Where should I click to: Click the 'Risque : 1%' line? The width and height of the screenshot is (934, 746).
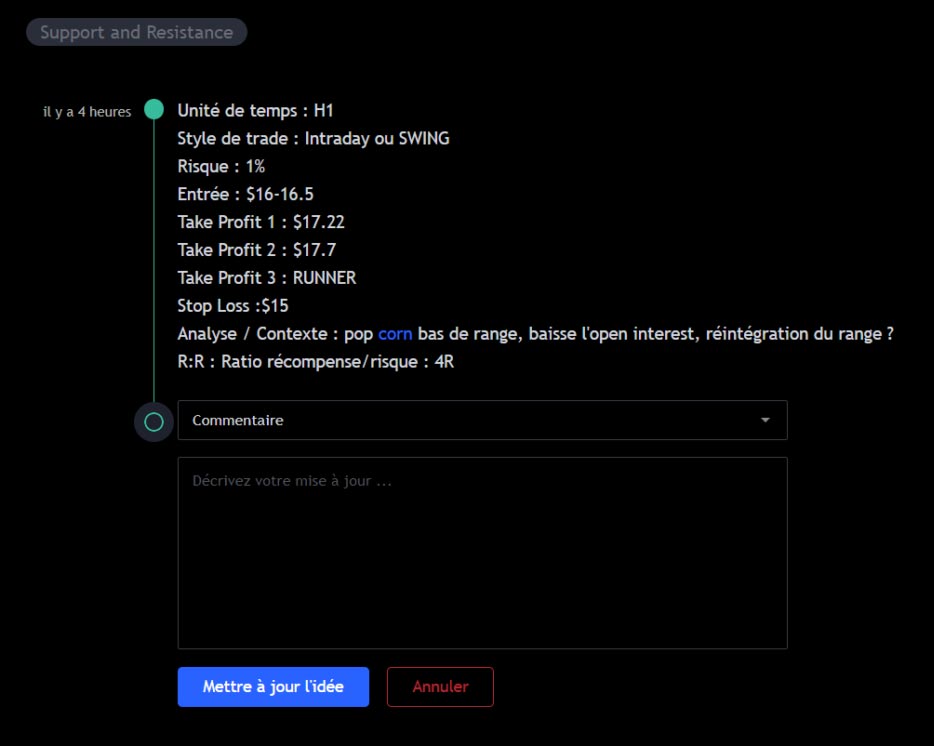click(x=221, y=167)
